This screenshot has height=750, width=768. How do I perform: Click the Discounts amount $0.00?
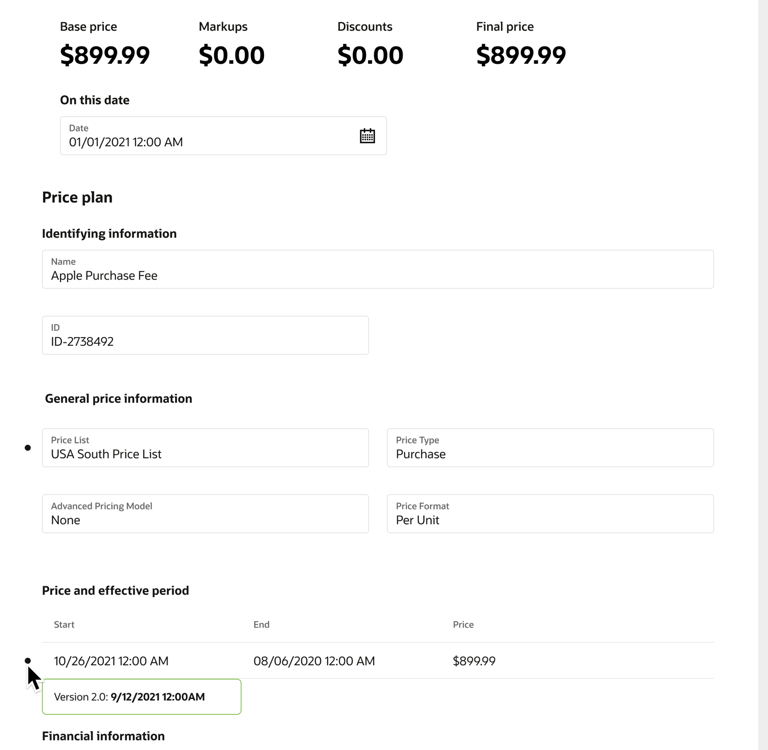tap(370, 56)
